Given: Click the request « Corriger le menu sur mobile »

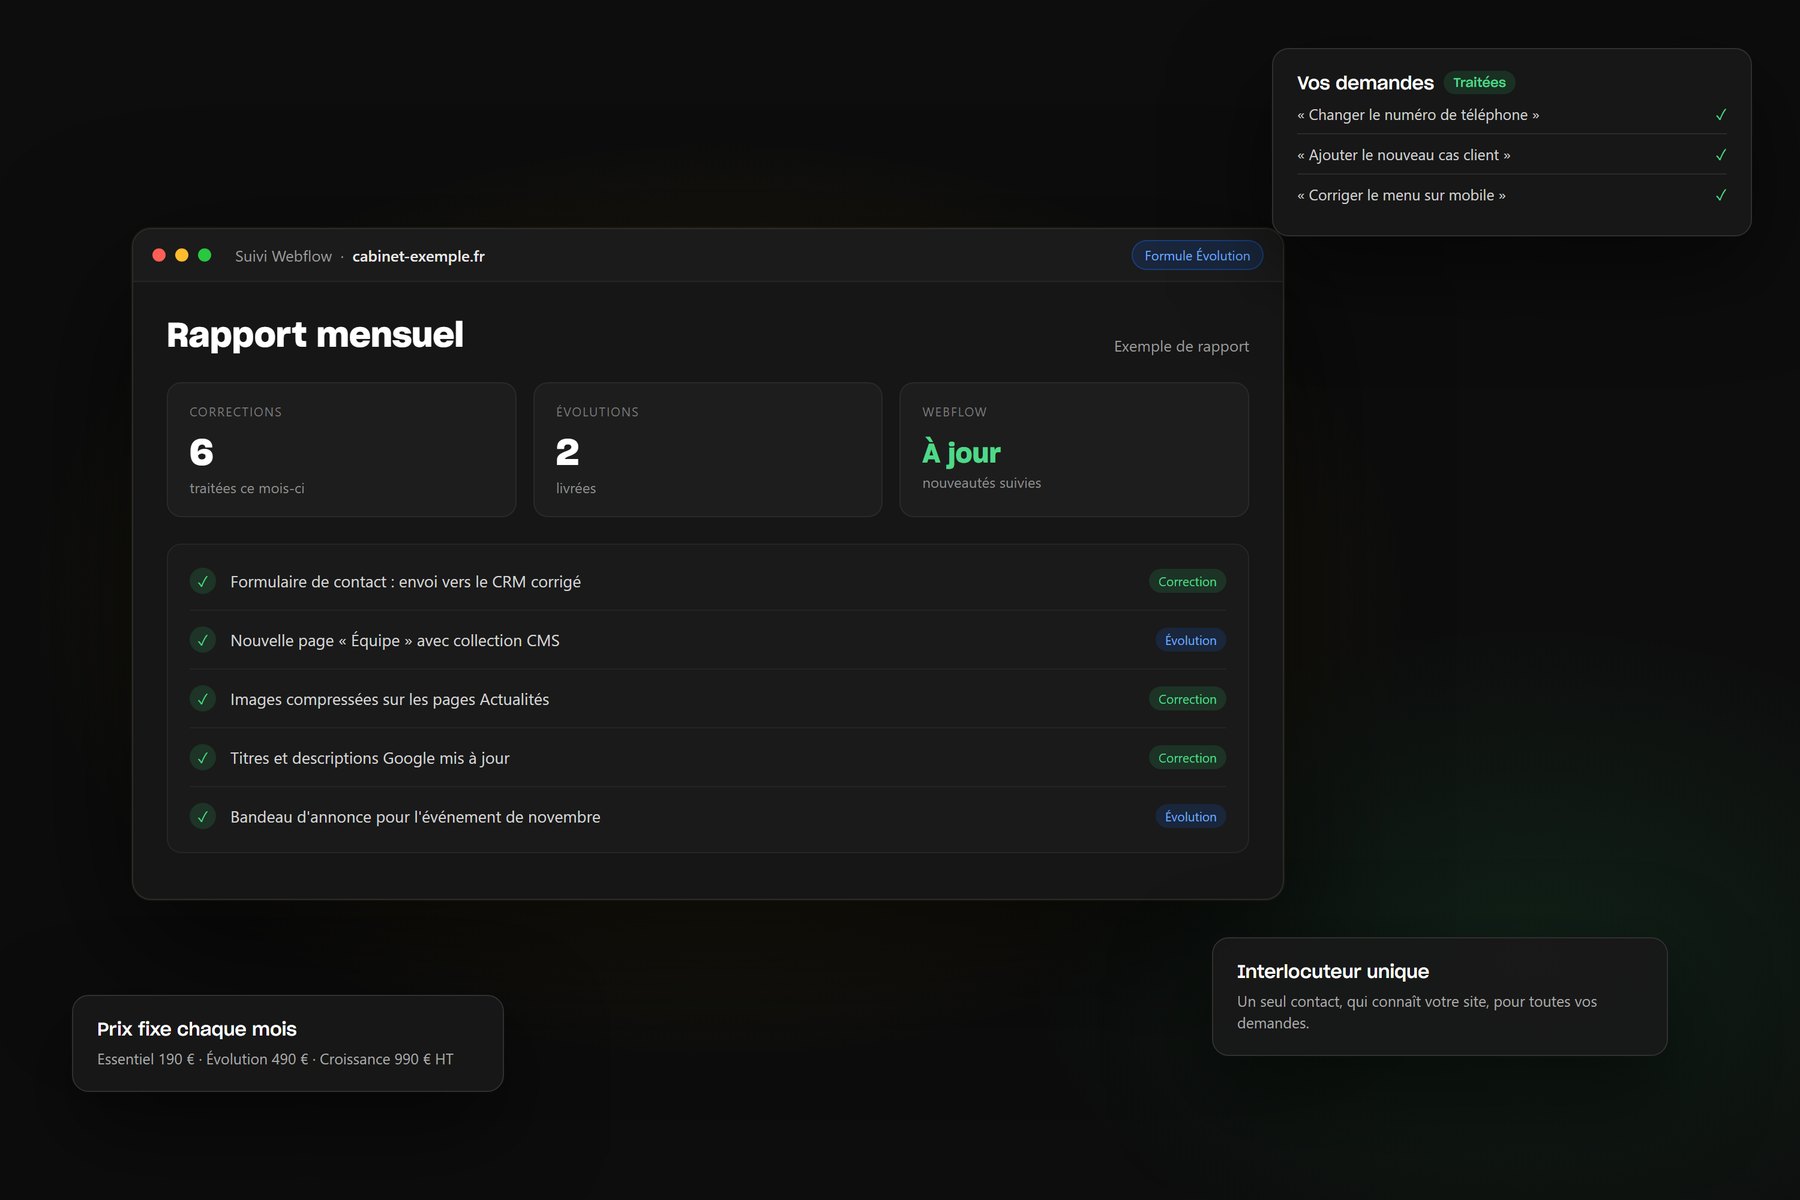Looking at the screenshot, I should pos(1401,195).
